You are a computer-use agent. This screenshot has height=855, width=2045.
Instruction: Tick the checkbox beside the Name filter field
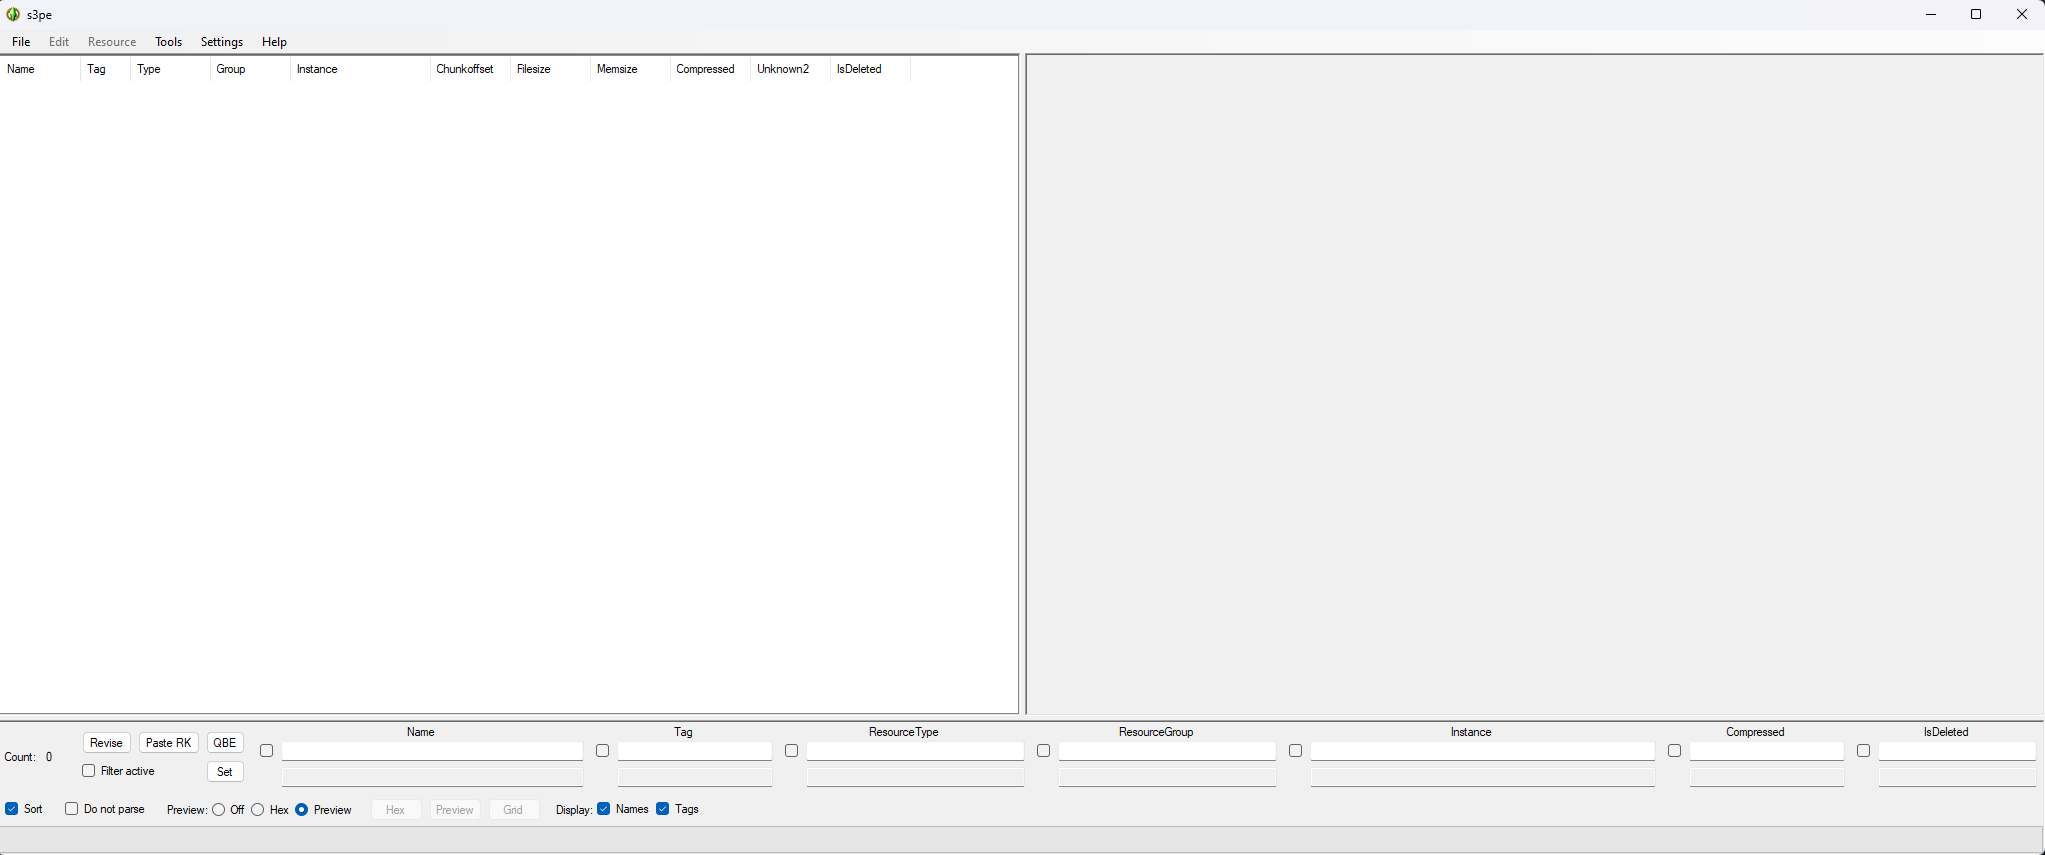click(267, 751)
